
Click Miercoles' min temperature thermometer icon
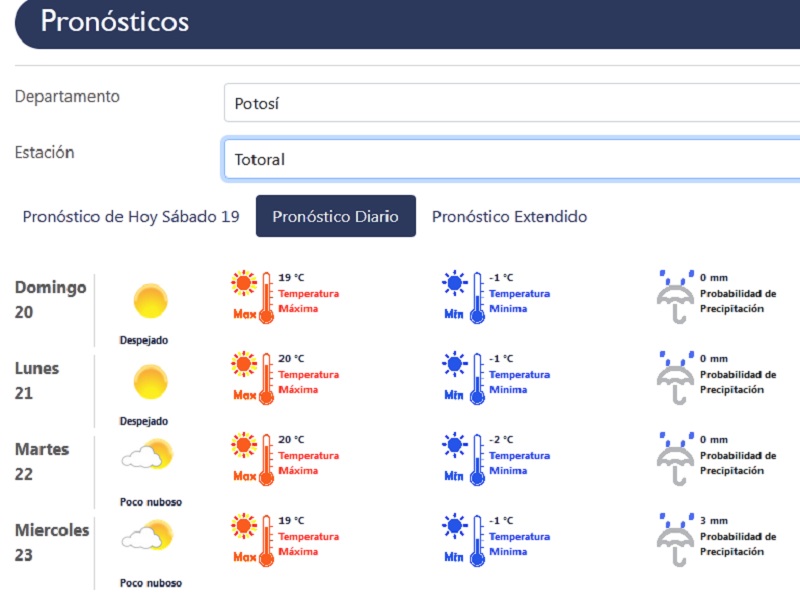point(464,539)
